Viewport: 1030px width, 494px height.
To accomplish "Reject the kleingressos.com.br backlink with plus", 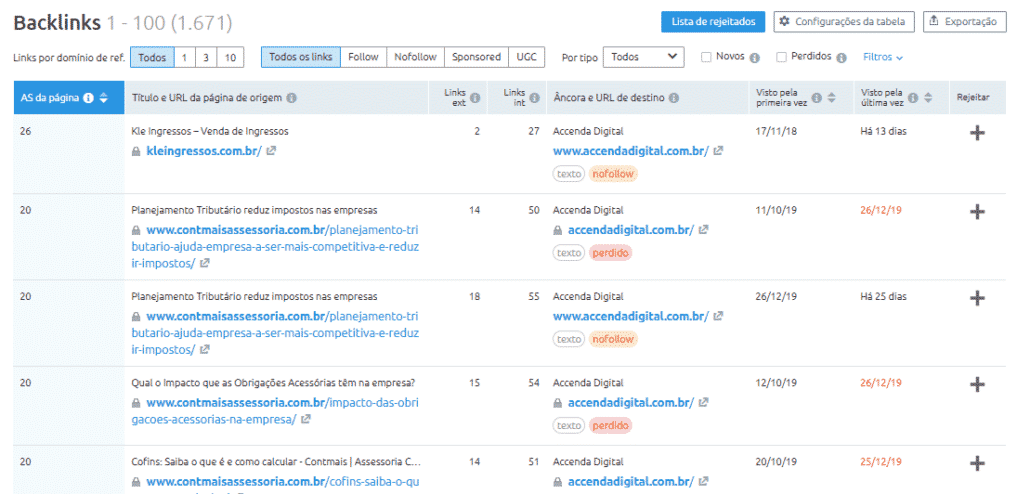I will [x=977, y=133].
